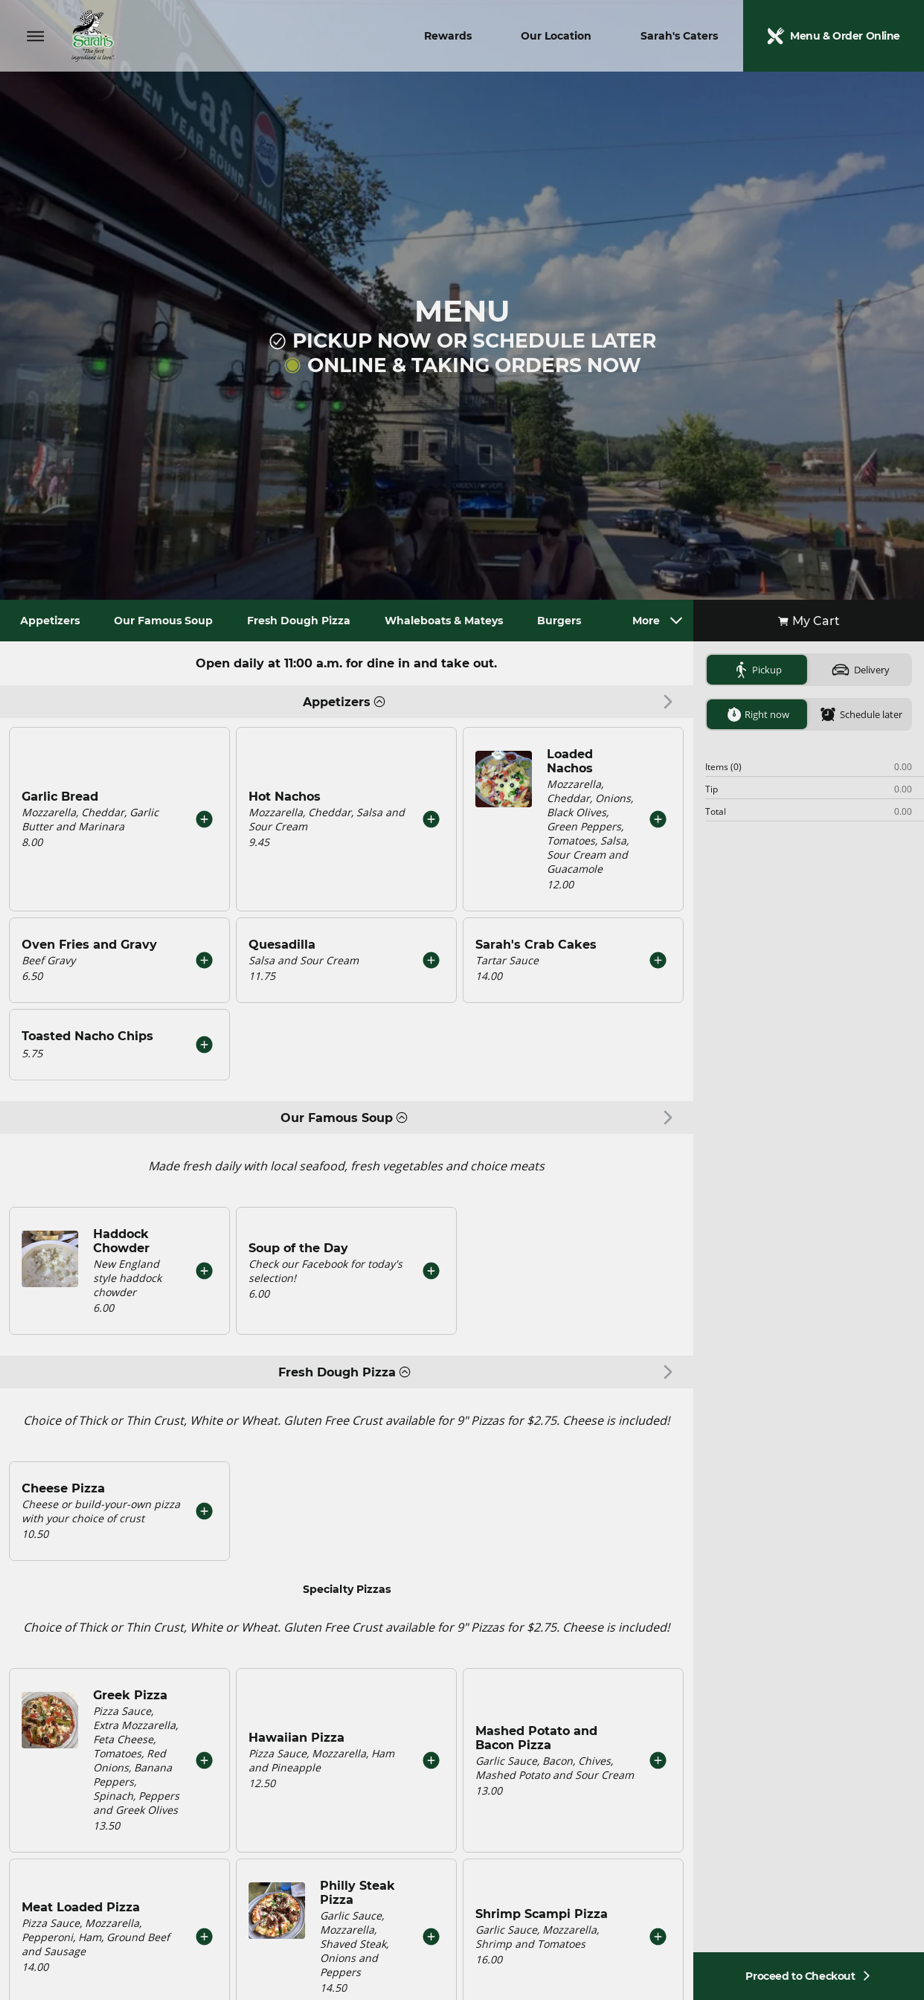Screen dimensions: 924x2000
Task: Jump to Whaleboats & Mateys category tab
Action: (x=444, y=621)
